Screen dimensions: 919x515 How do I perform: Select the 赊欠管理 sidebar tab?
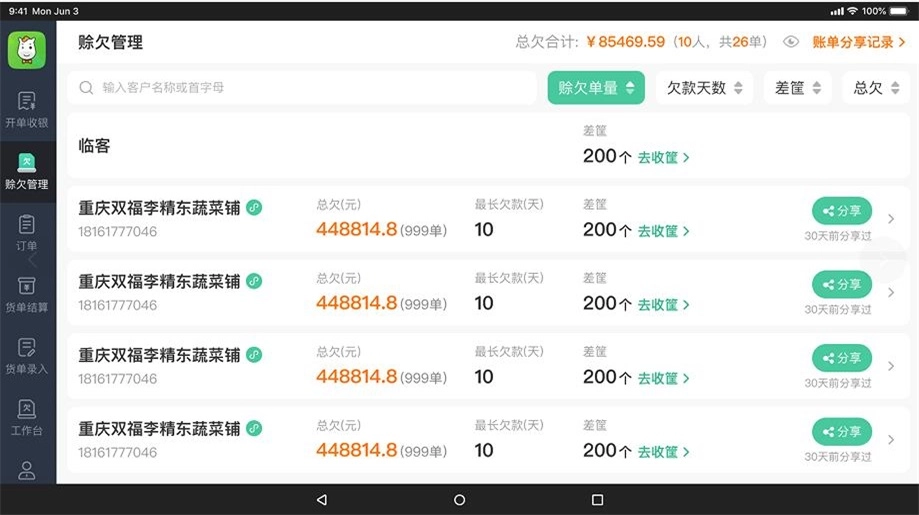(x=27, y=171)
